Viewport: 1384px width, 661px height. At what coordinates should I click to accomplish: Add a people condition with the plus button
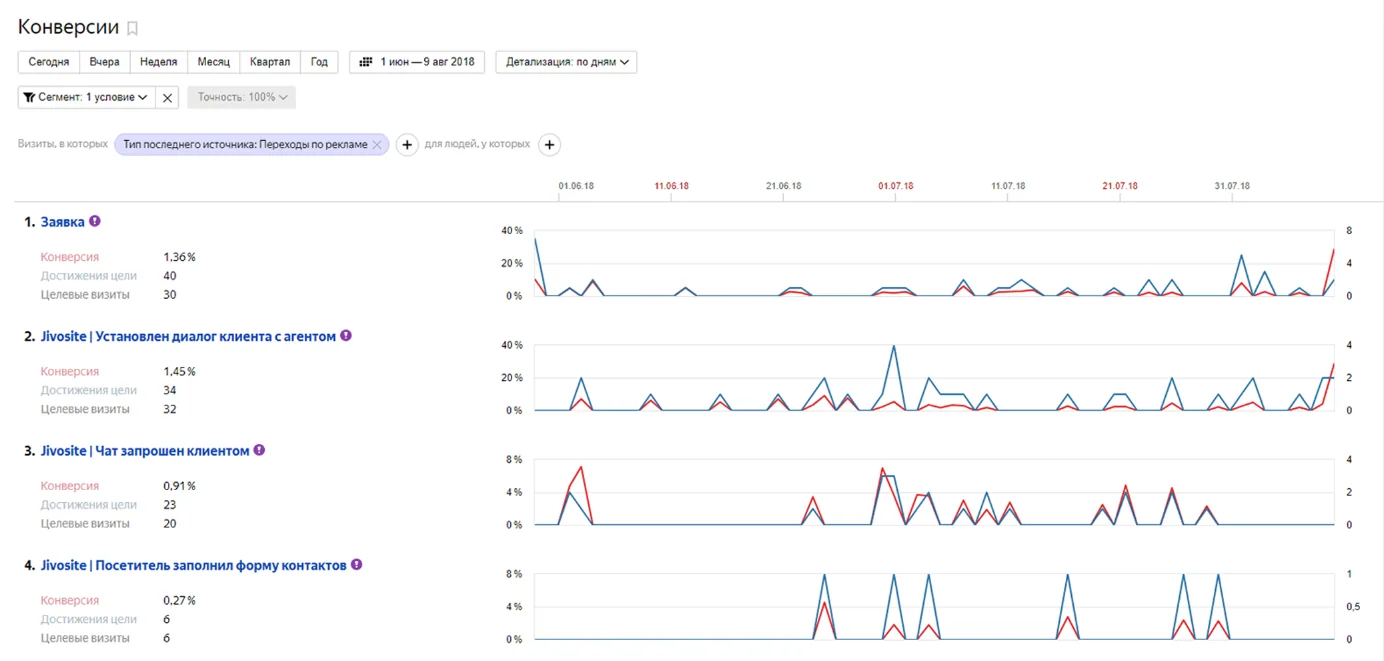(x=549, y=145)
